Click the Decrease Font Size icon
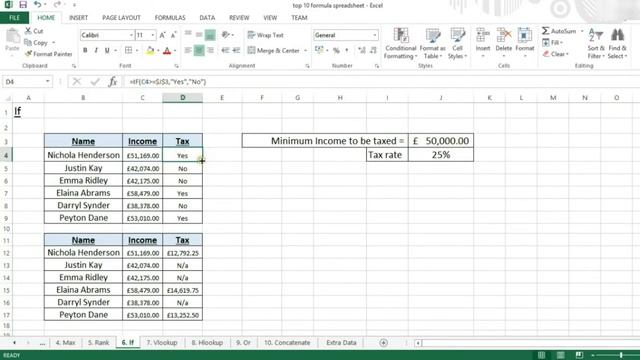The height and width of the screenshot is (360, 640). pos(173,35)
